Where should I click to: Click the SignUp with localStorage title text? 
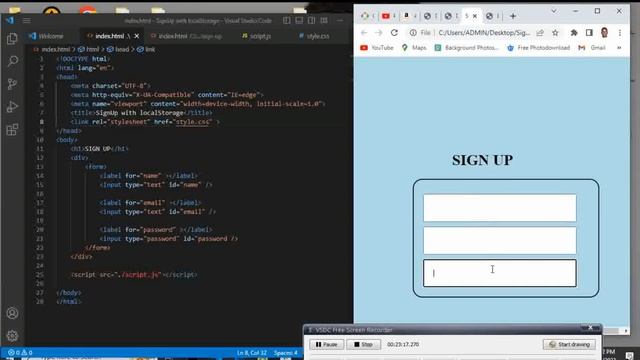coord(139,113)
